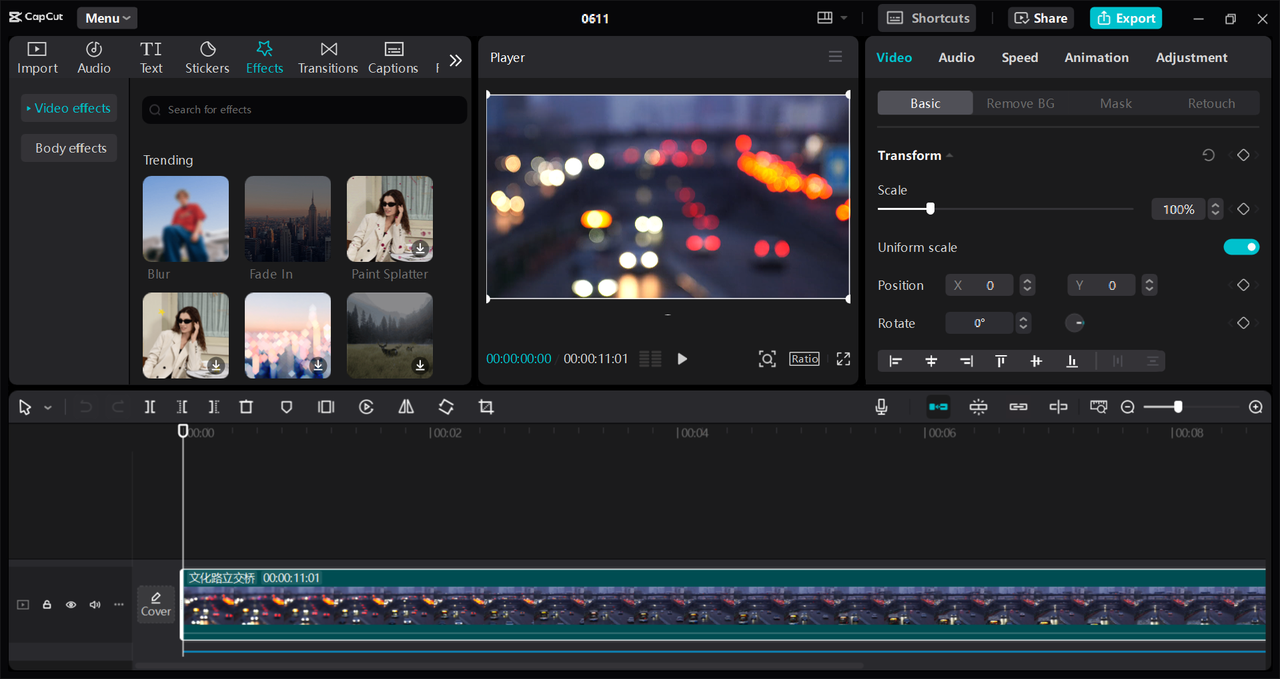Open the Player panel menu icon

(835, 57)
